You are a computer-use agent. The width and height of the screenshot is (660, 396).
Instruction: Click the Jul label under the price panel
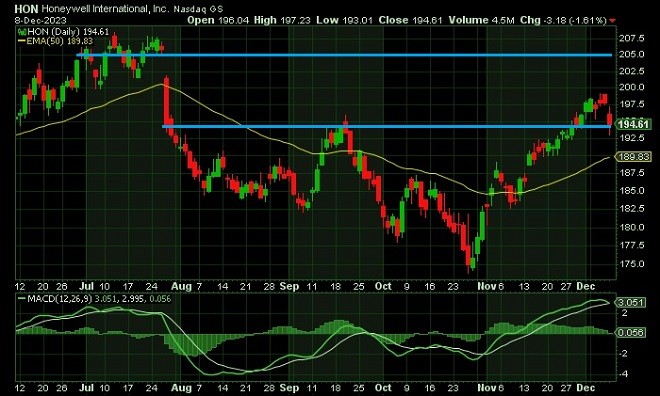click(87, 286)
